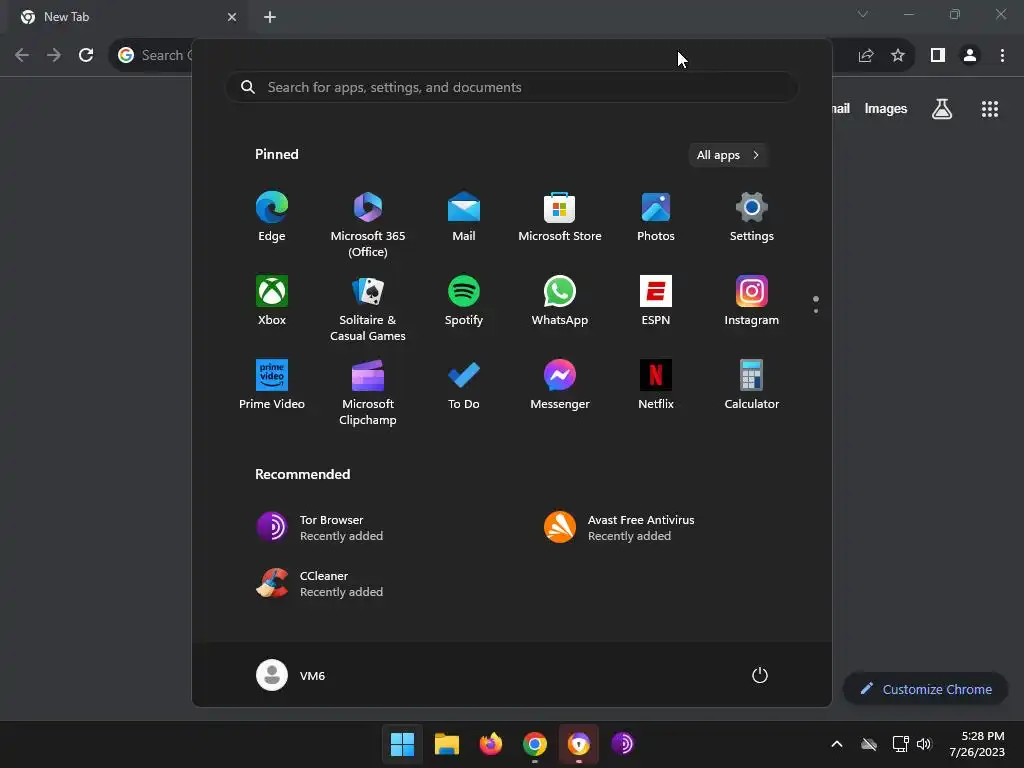Reload the page in Chrome
1024x768 pixels.
point(86,56)
